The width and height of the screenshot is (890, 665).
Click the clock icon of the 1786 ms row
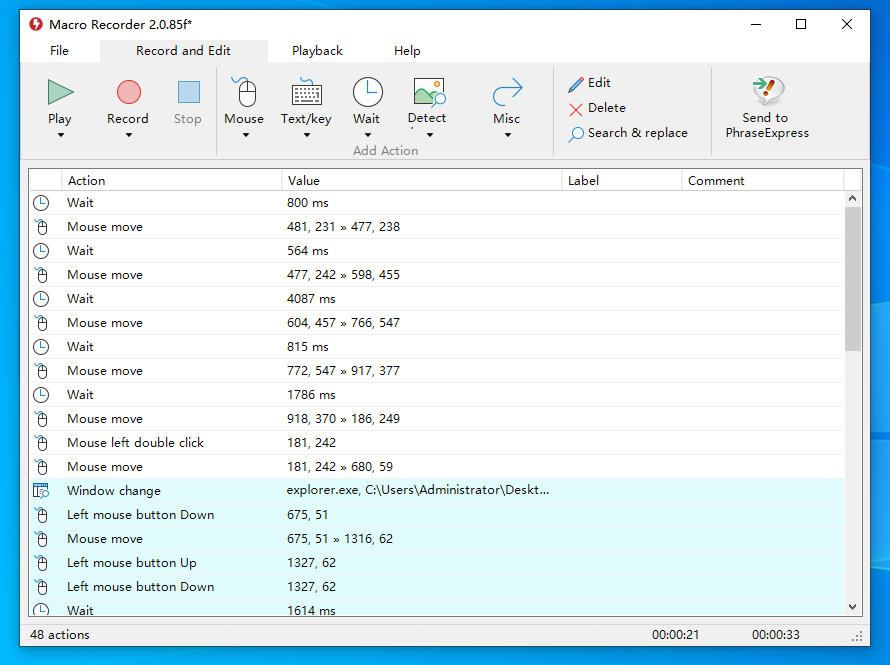[x=41, y=394]
